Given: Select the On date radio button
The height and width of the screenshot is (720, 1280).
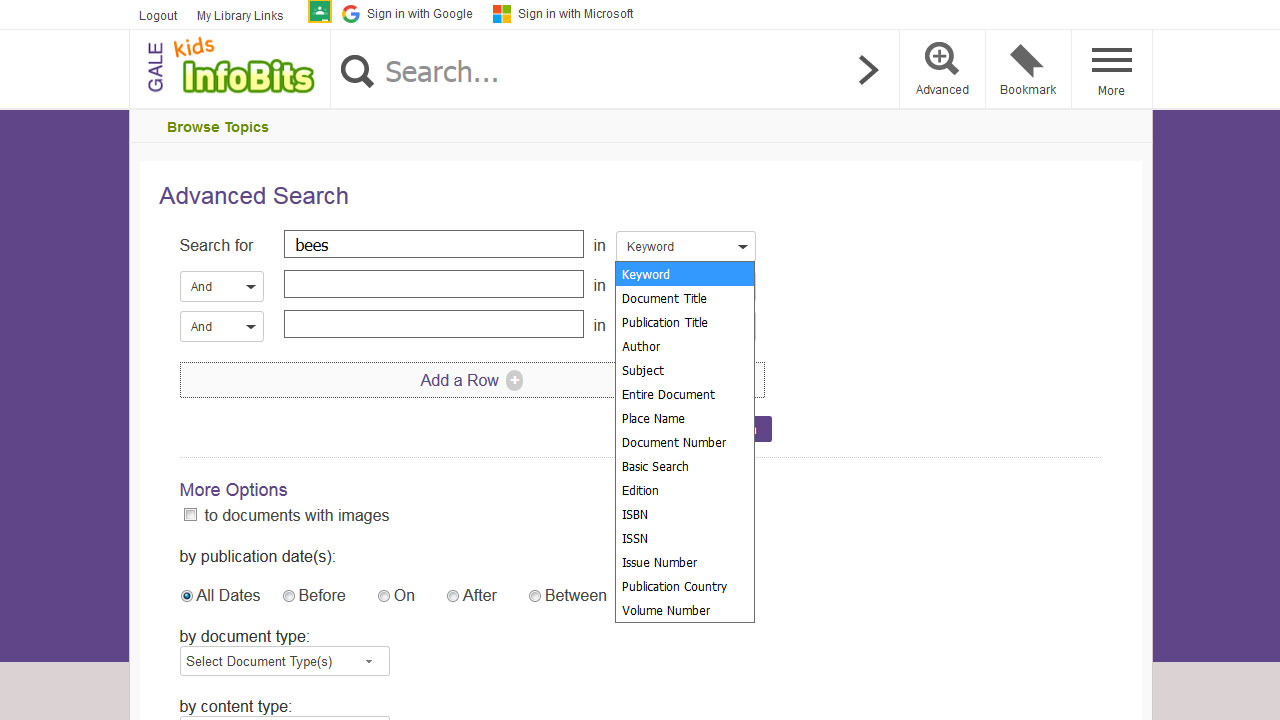Looking at the screenshot, I should pyautogui.click(x=384, y=596).
